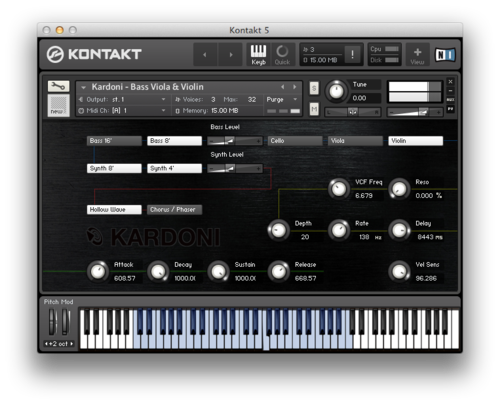Go to next instrument with right arrow

point(231,54)
